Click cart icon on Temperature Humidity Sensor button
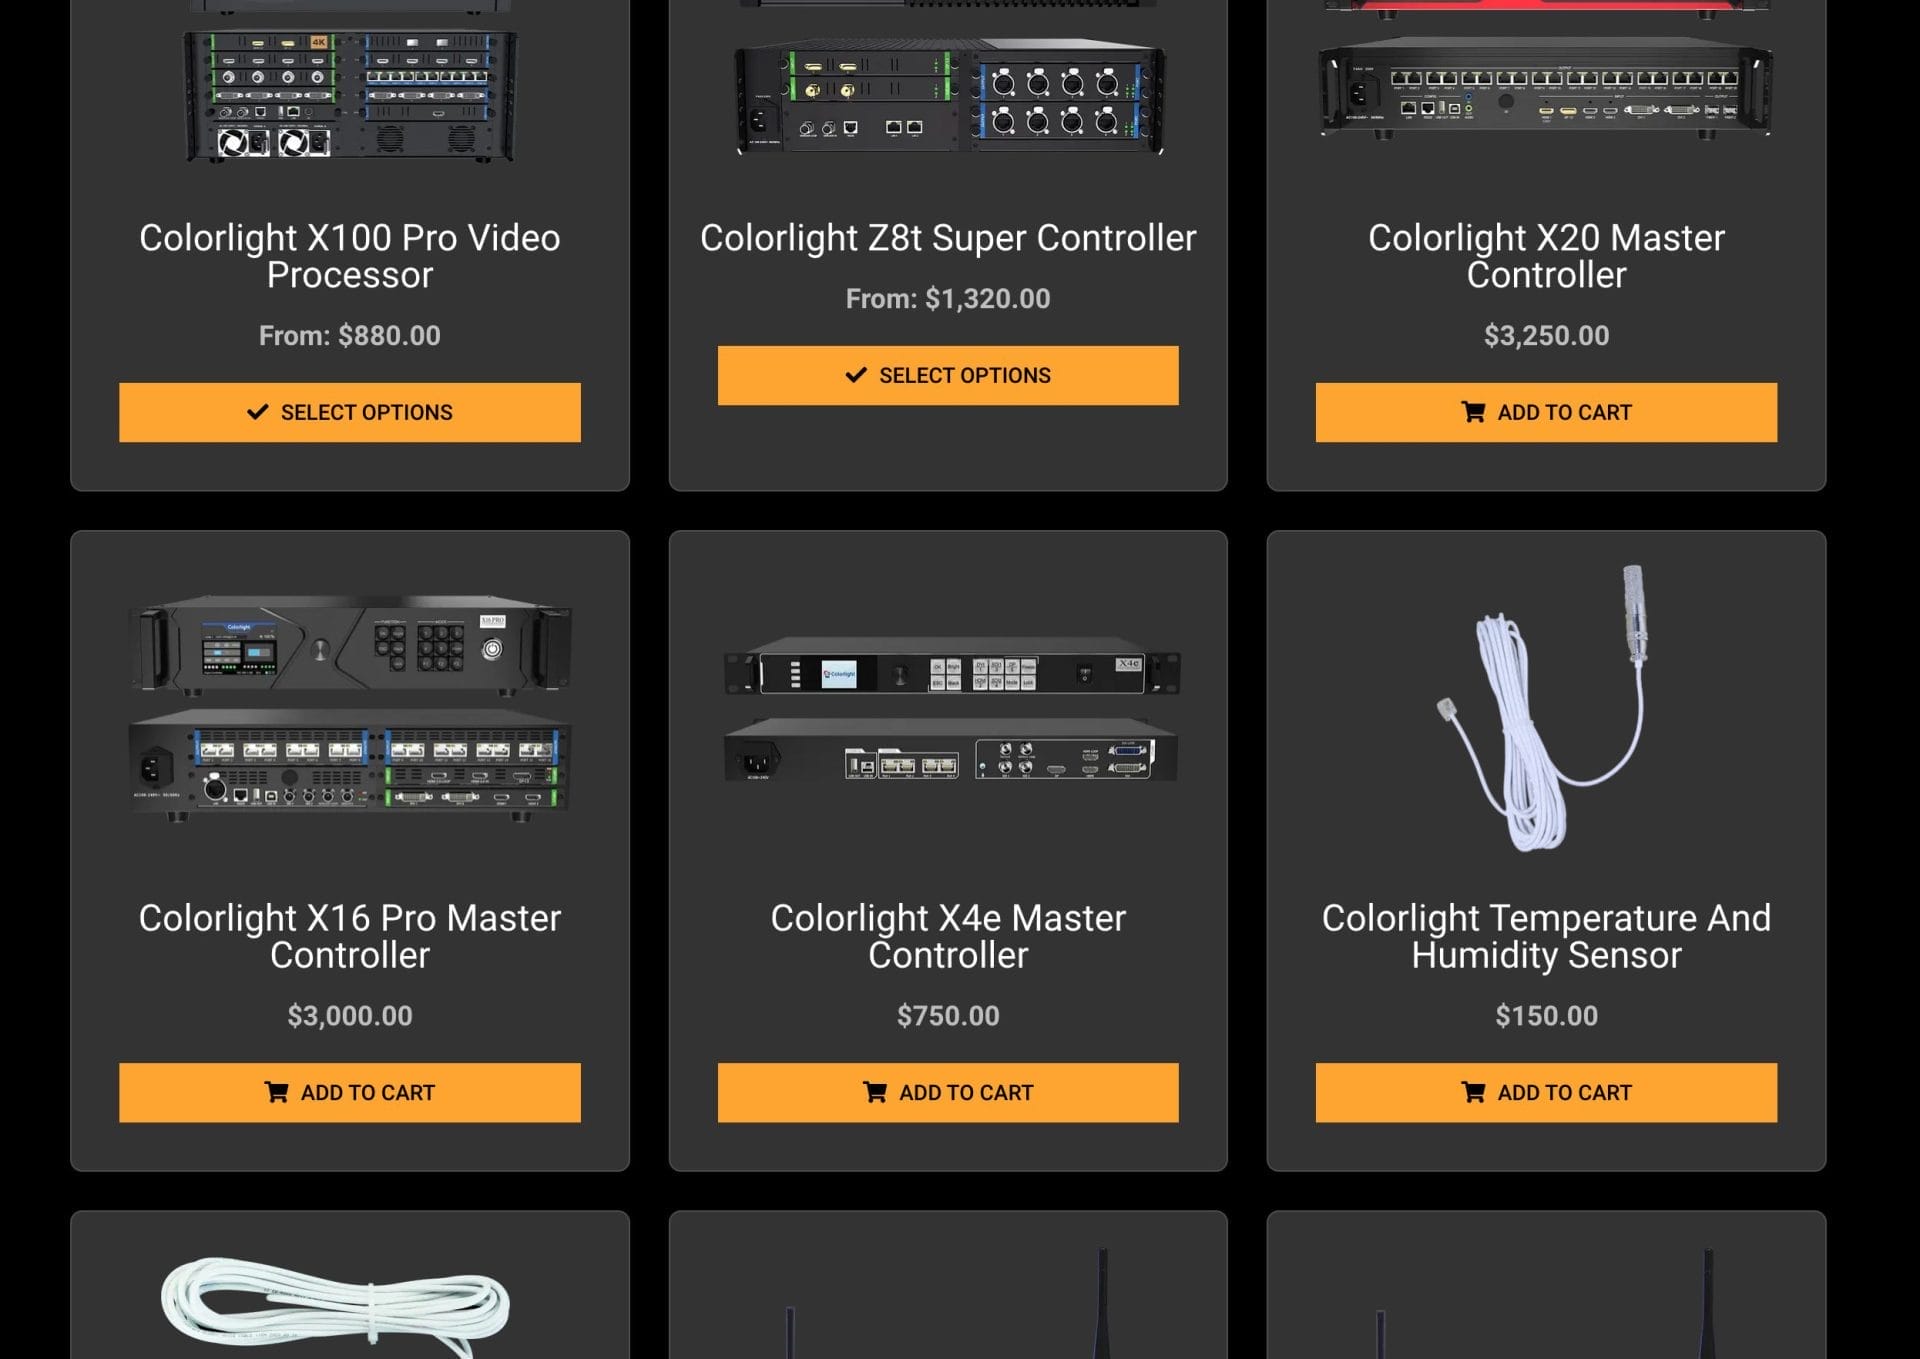 (1472, 1092)
